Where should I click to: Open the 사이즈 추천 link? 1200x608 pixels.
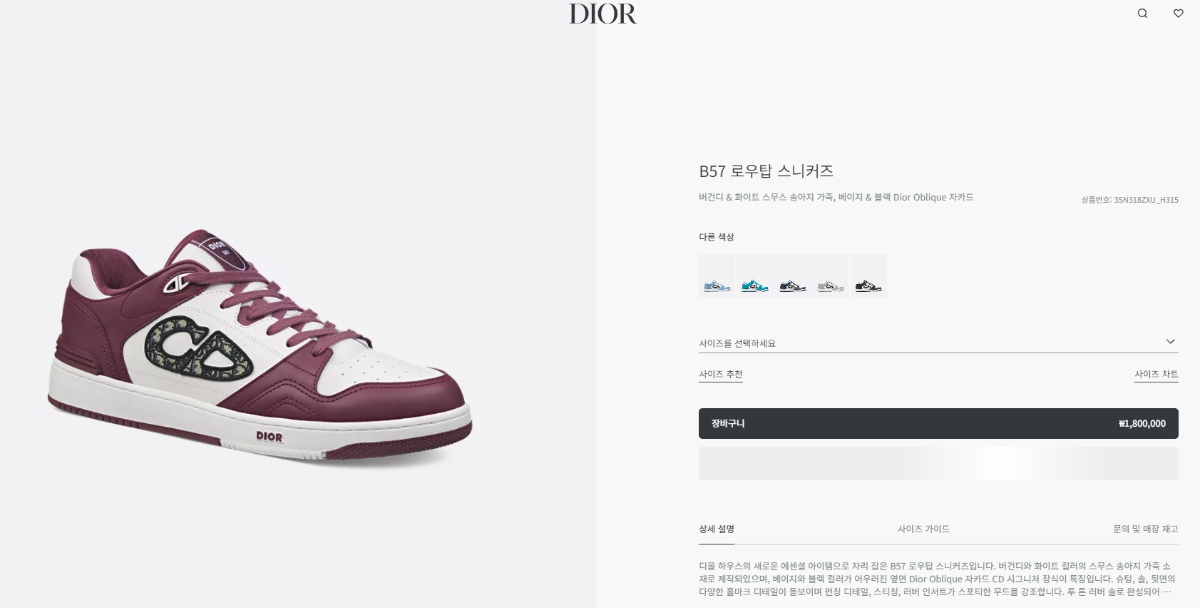(x=720, y=374)
